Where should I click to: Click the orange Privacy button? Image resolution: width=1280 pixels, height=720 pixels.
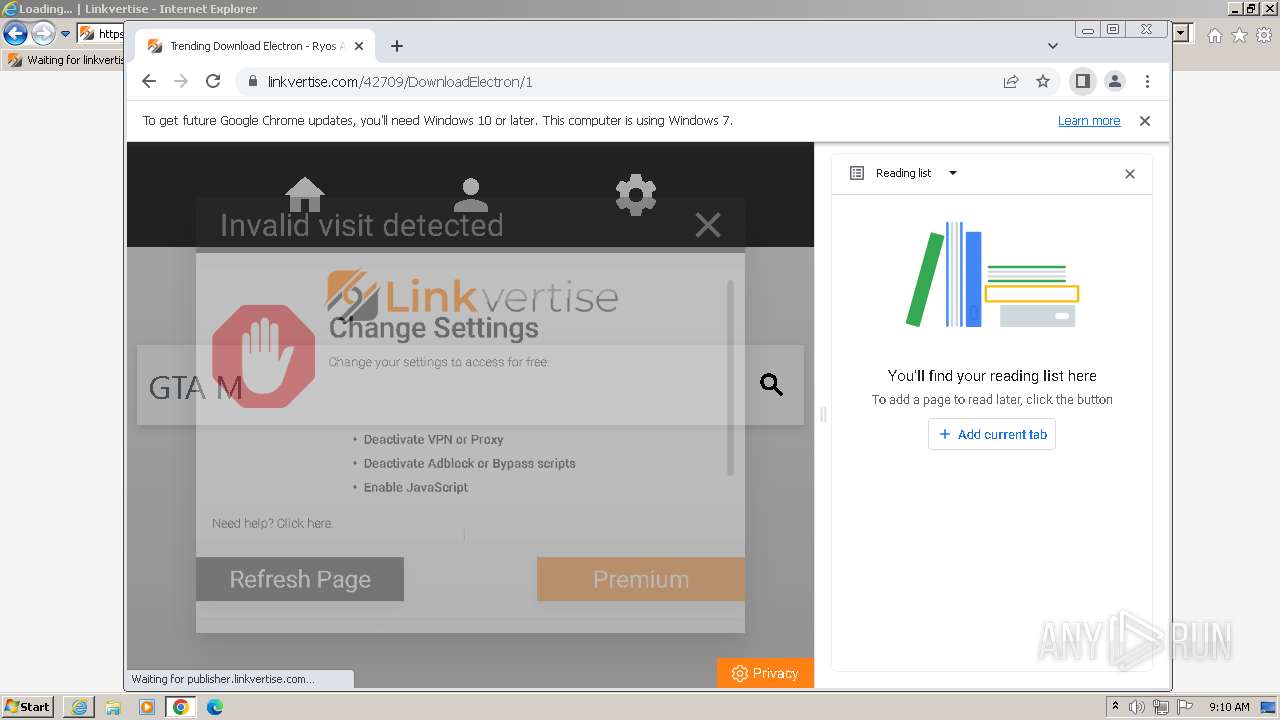765,673
